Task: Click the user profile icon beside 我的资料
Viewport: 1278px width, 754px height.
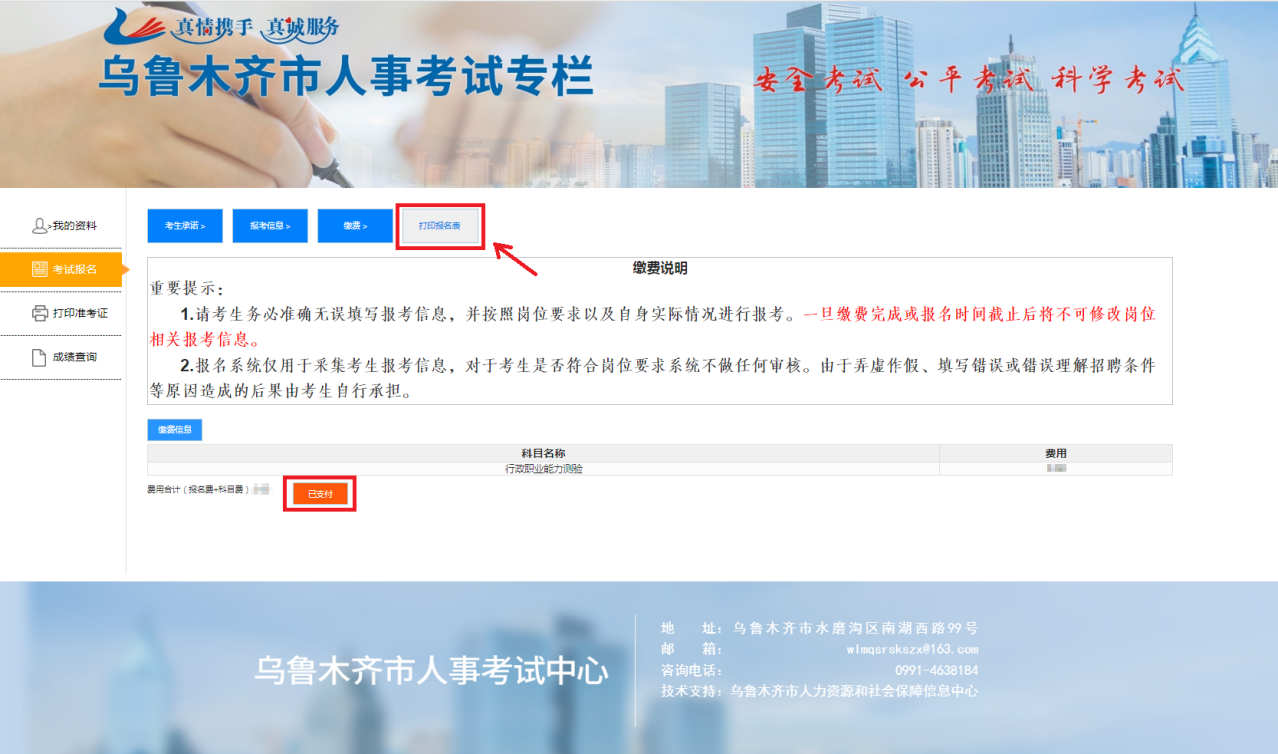Action: click(39, 226)
